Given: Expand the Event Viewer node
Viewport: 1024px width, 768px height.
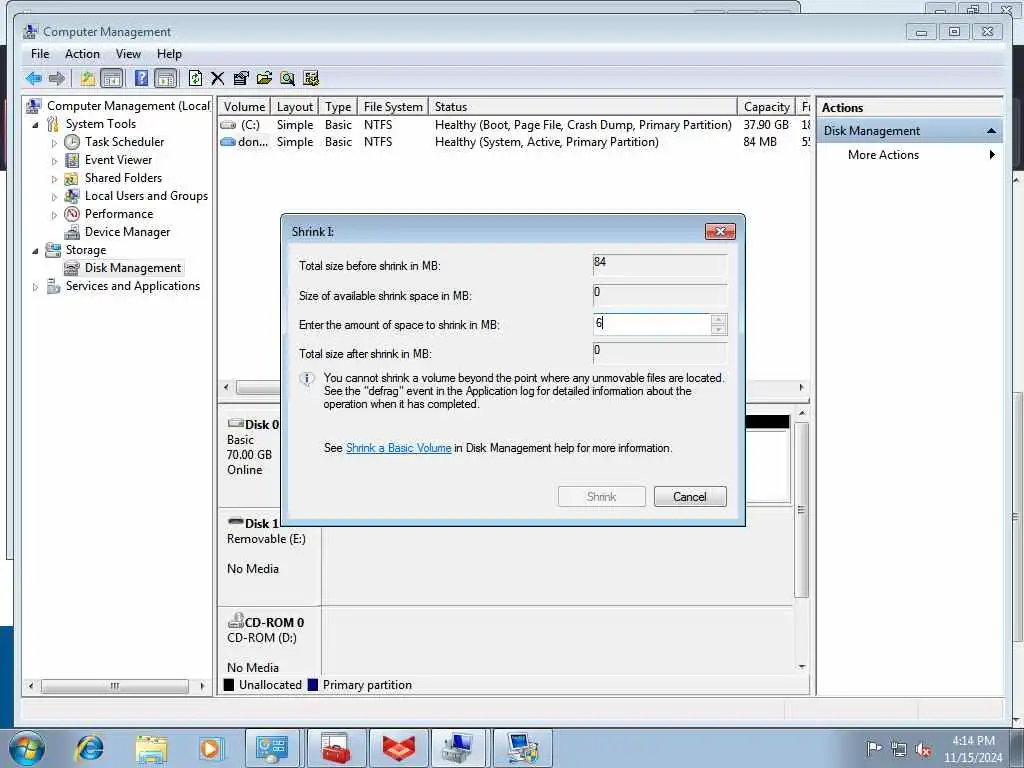Looking at the screenshot, I should pos(54,161).
